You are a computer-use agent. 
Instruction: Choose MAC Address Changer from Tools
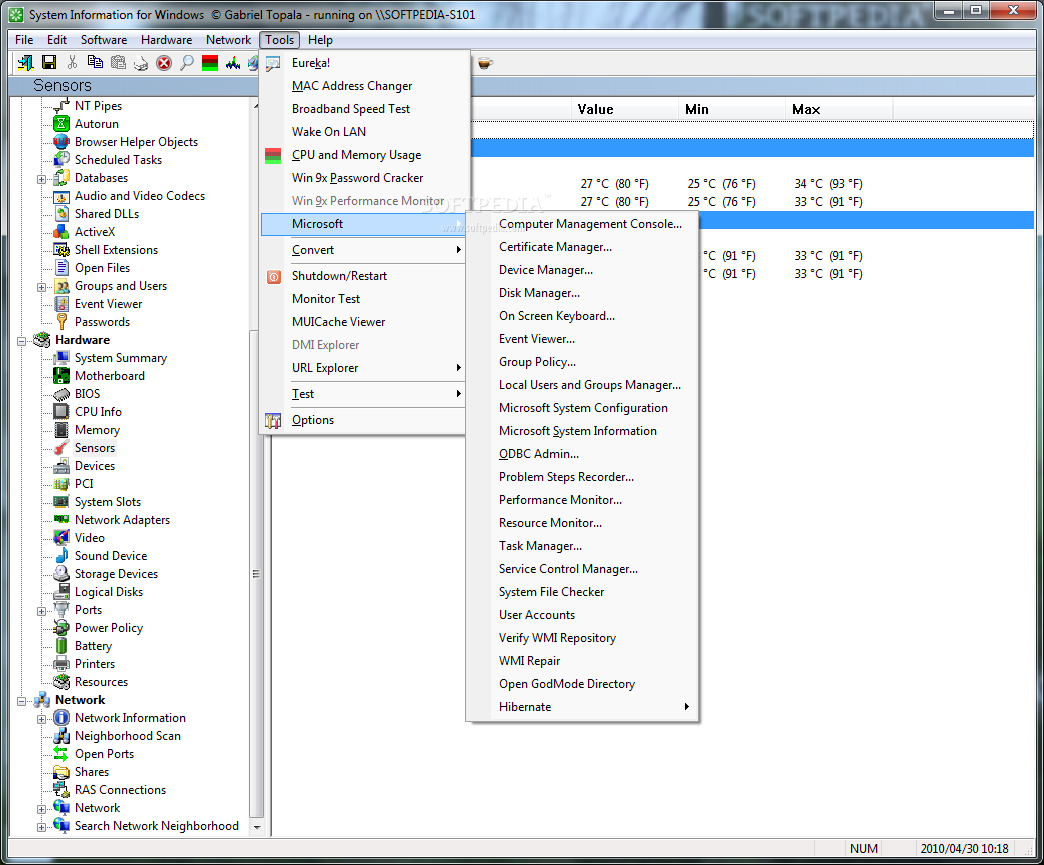[x=363, y=86]
